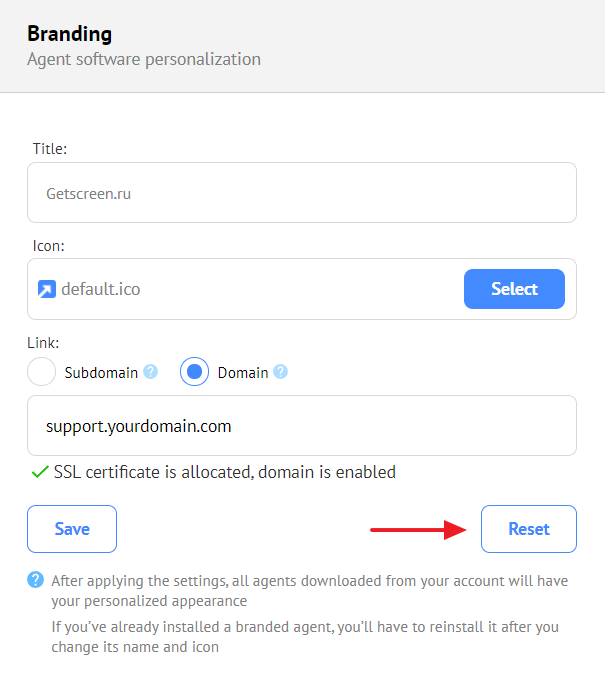Click the Branding heading

pyautogui.click(x=70, y=34)
